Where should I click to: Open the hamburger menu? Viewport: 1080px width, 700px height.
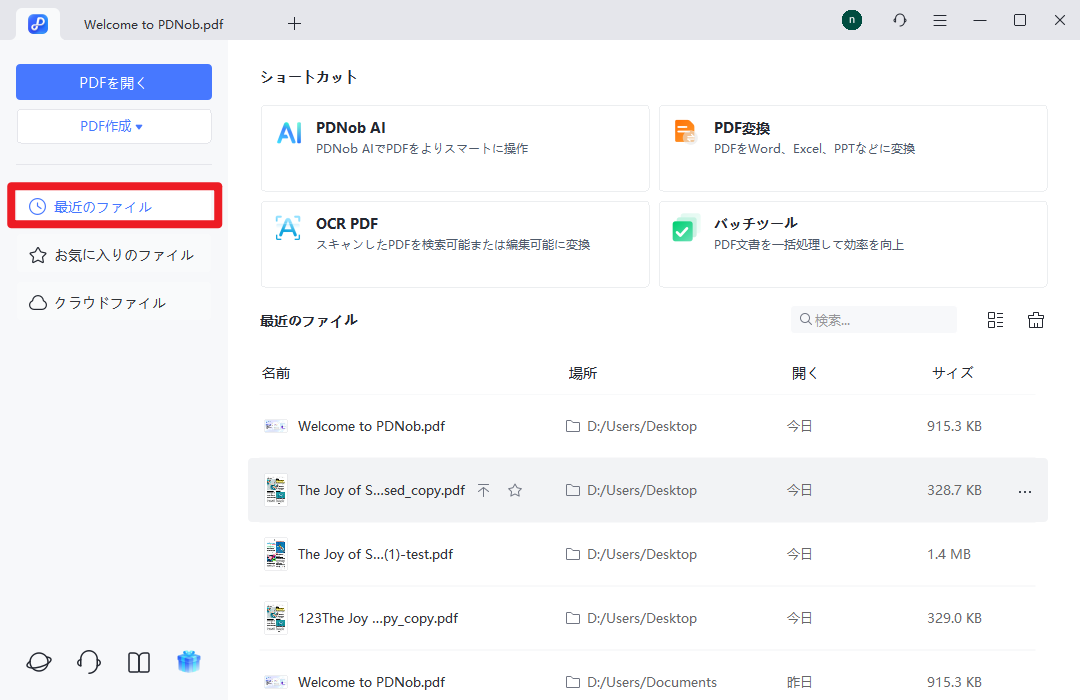940,20
